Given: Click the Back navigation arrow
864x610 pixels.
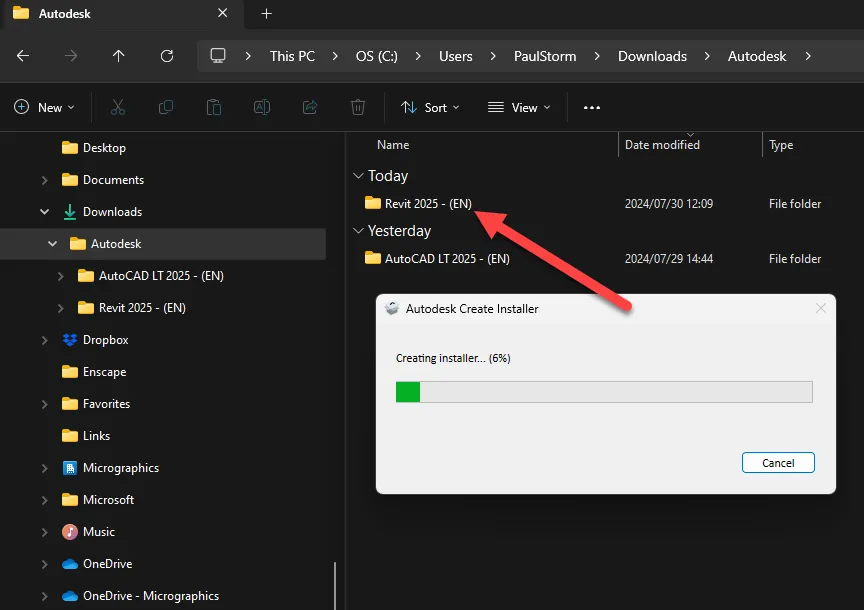Looking at the screenshot, I should click(x=23, y=55).
